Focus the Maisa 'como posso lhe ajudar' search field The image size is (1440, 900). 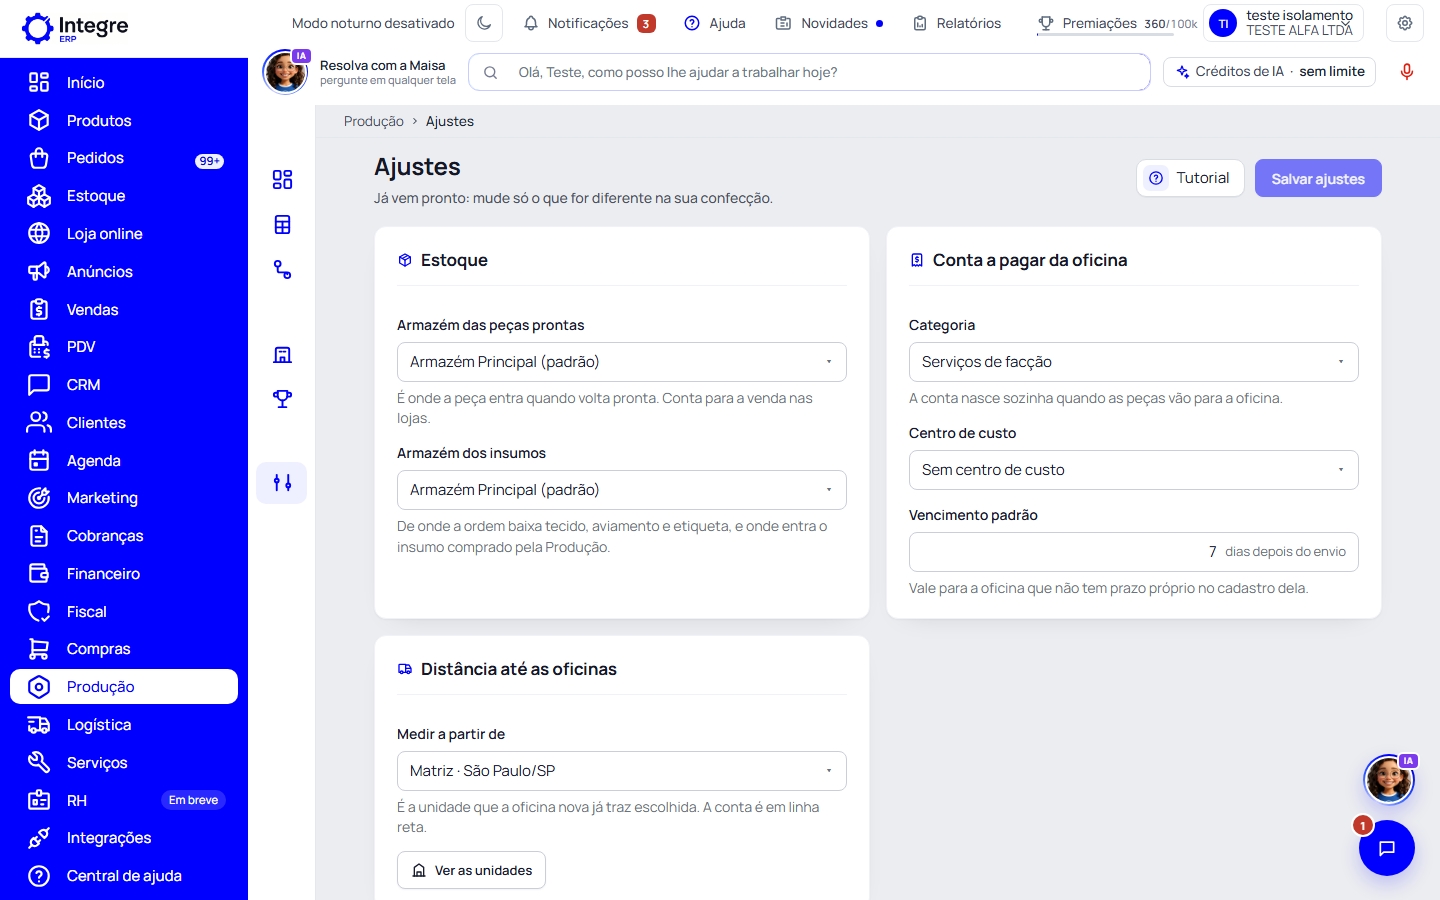(809, 72)
